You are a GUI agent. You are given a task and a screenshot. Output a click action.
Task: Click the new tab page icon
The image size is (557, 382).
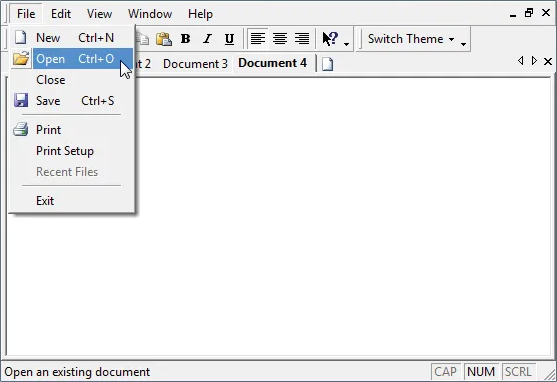328,64
